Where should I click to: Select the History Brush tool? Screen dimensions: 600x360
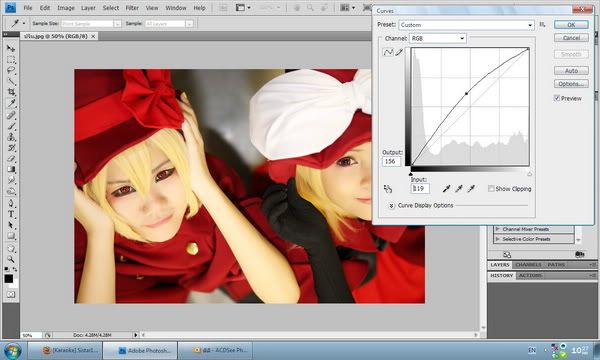coord(11,148)
